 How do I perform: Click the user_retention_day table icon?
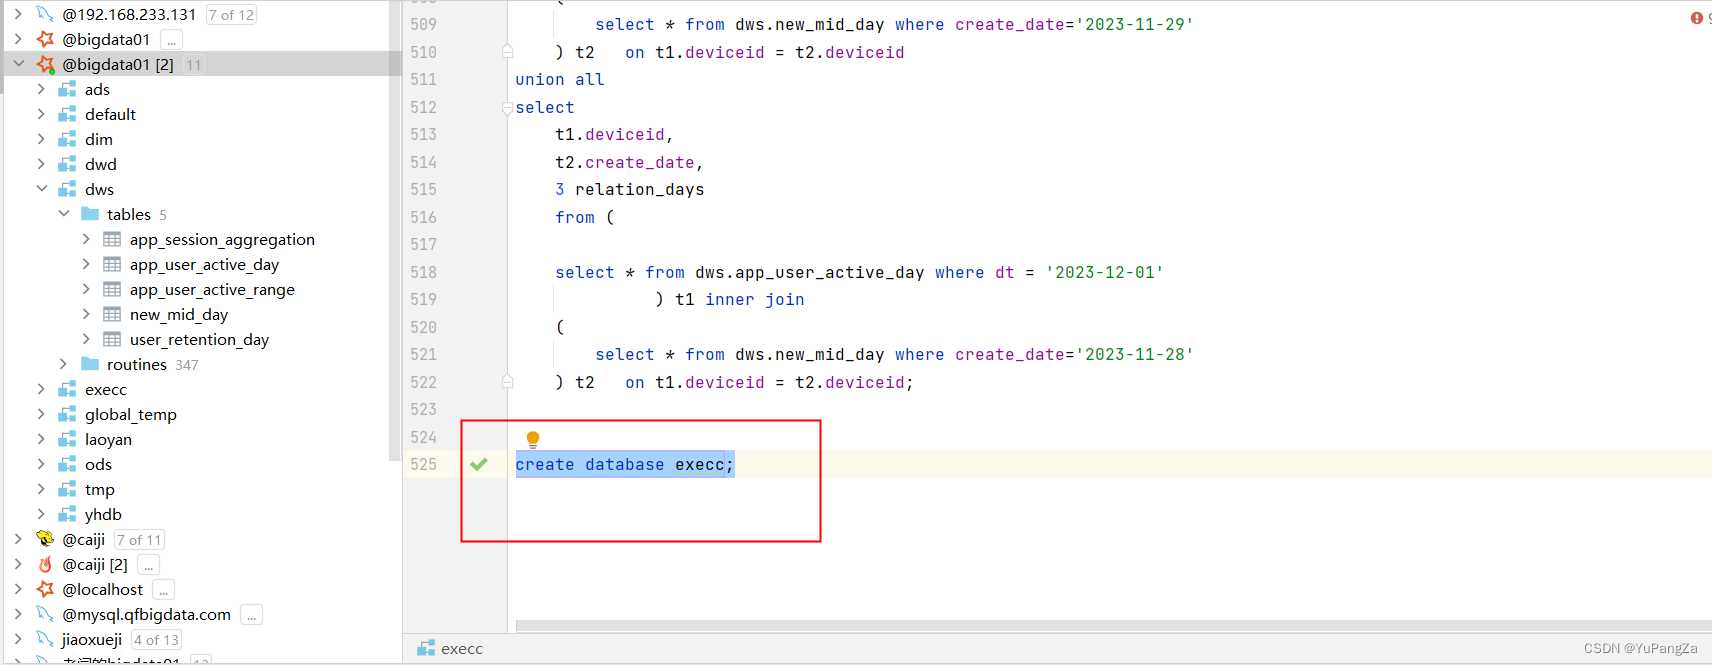(x=112, y=339)
